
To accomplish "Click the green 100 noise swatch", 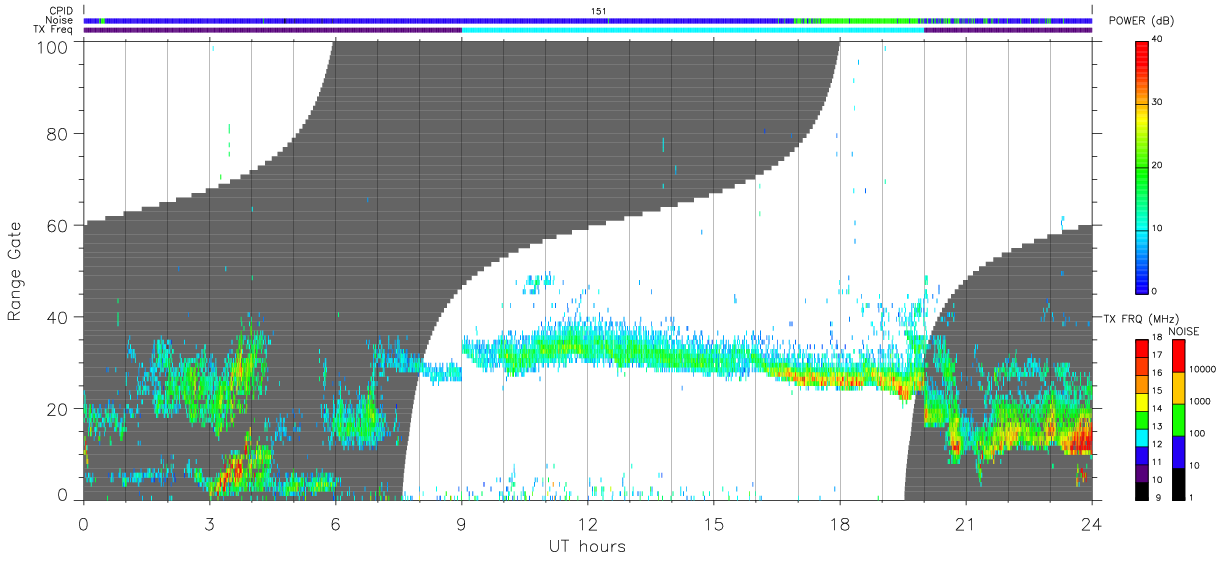I will pos(1177,419).
